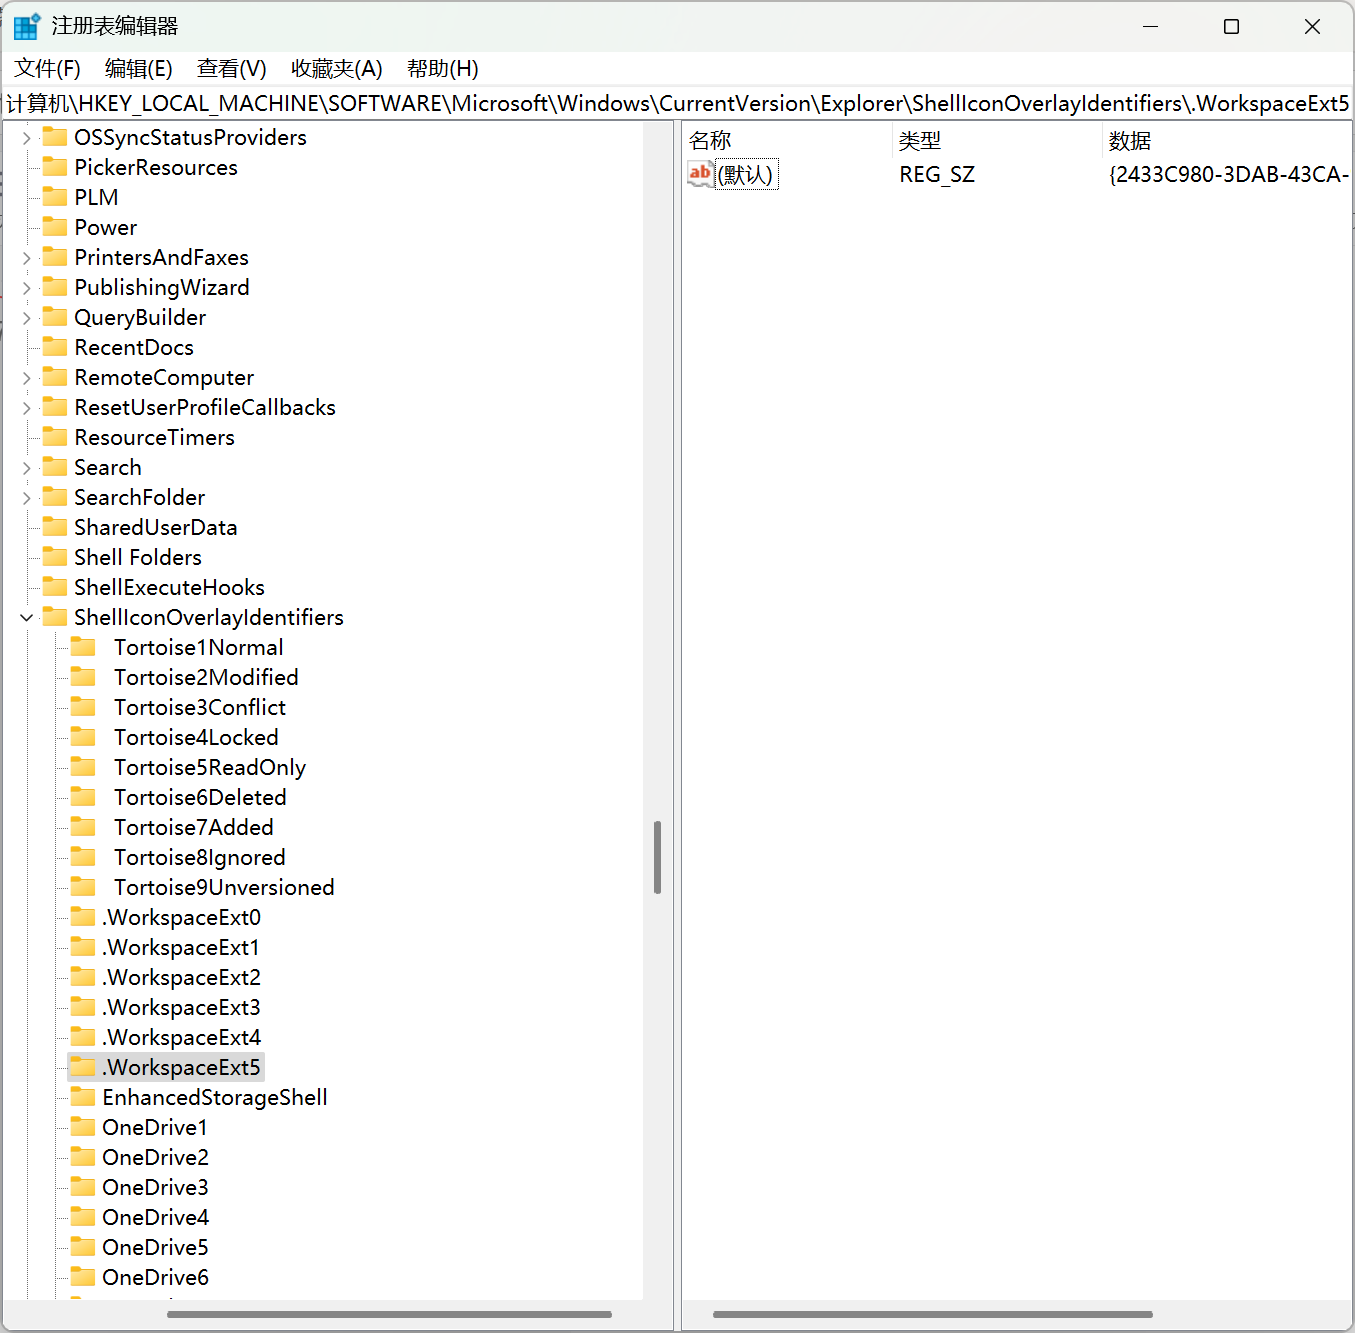The image size is (1355, 1333).
Task: Click the folder icon beside ShellExecuteHooks
Action: 55,587
